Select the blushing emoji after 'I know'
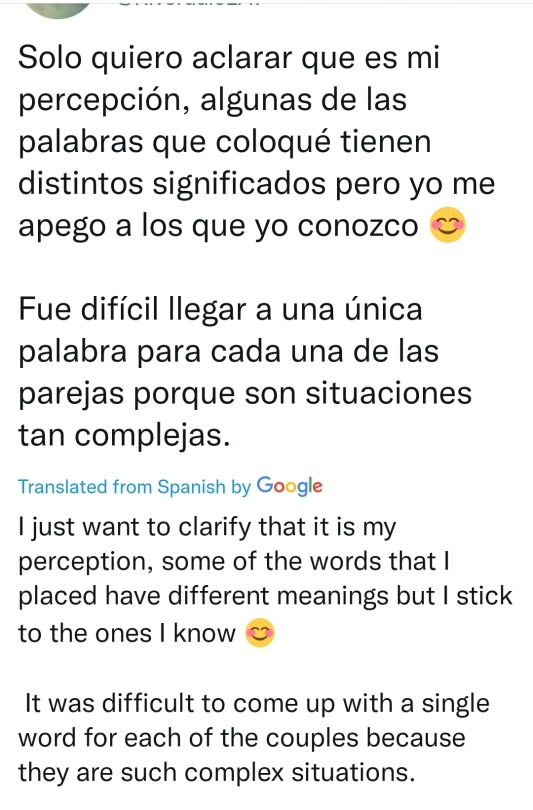 click(x=260, y=633)
